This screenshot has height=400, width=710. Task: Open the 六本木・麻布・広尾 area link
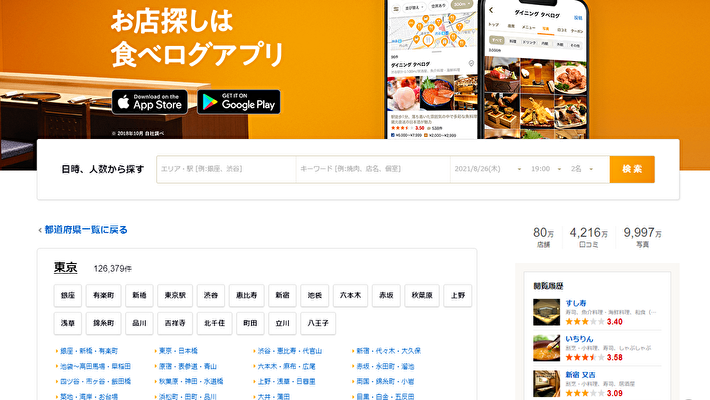286,366
